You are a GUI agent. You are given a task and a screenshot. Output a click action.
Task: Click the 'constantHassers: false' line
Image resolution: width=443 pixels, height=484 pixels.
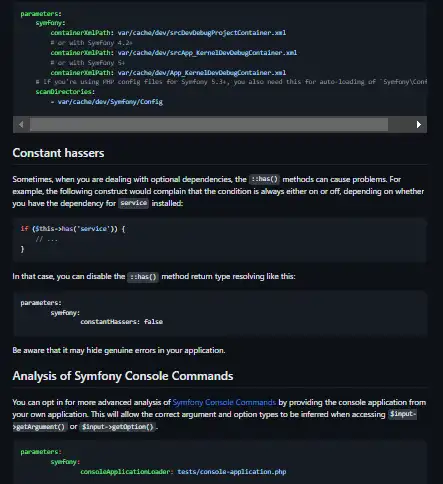pyautogui.click(x=122, y=322)
